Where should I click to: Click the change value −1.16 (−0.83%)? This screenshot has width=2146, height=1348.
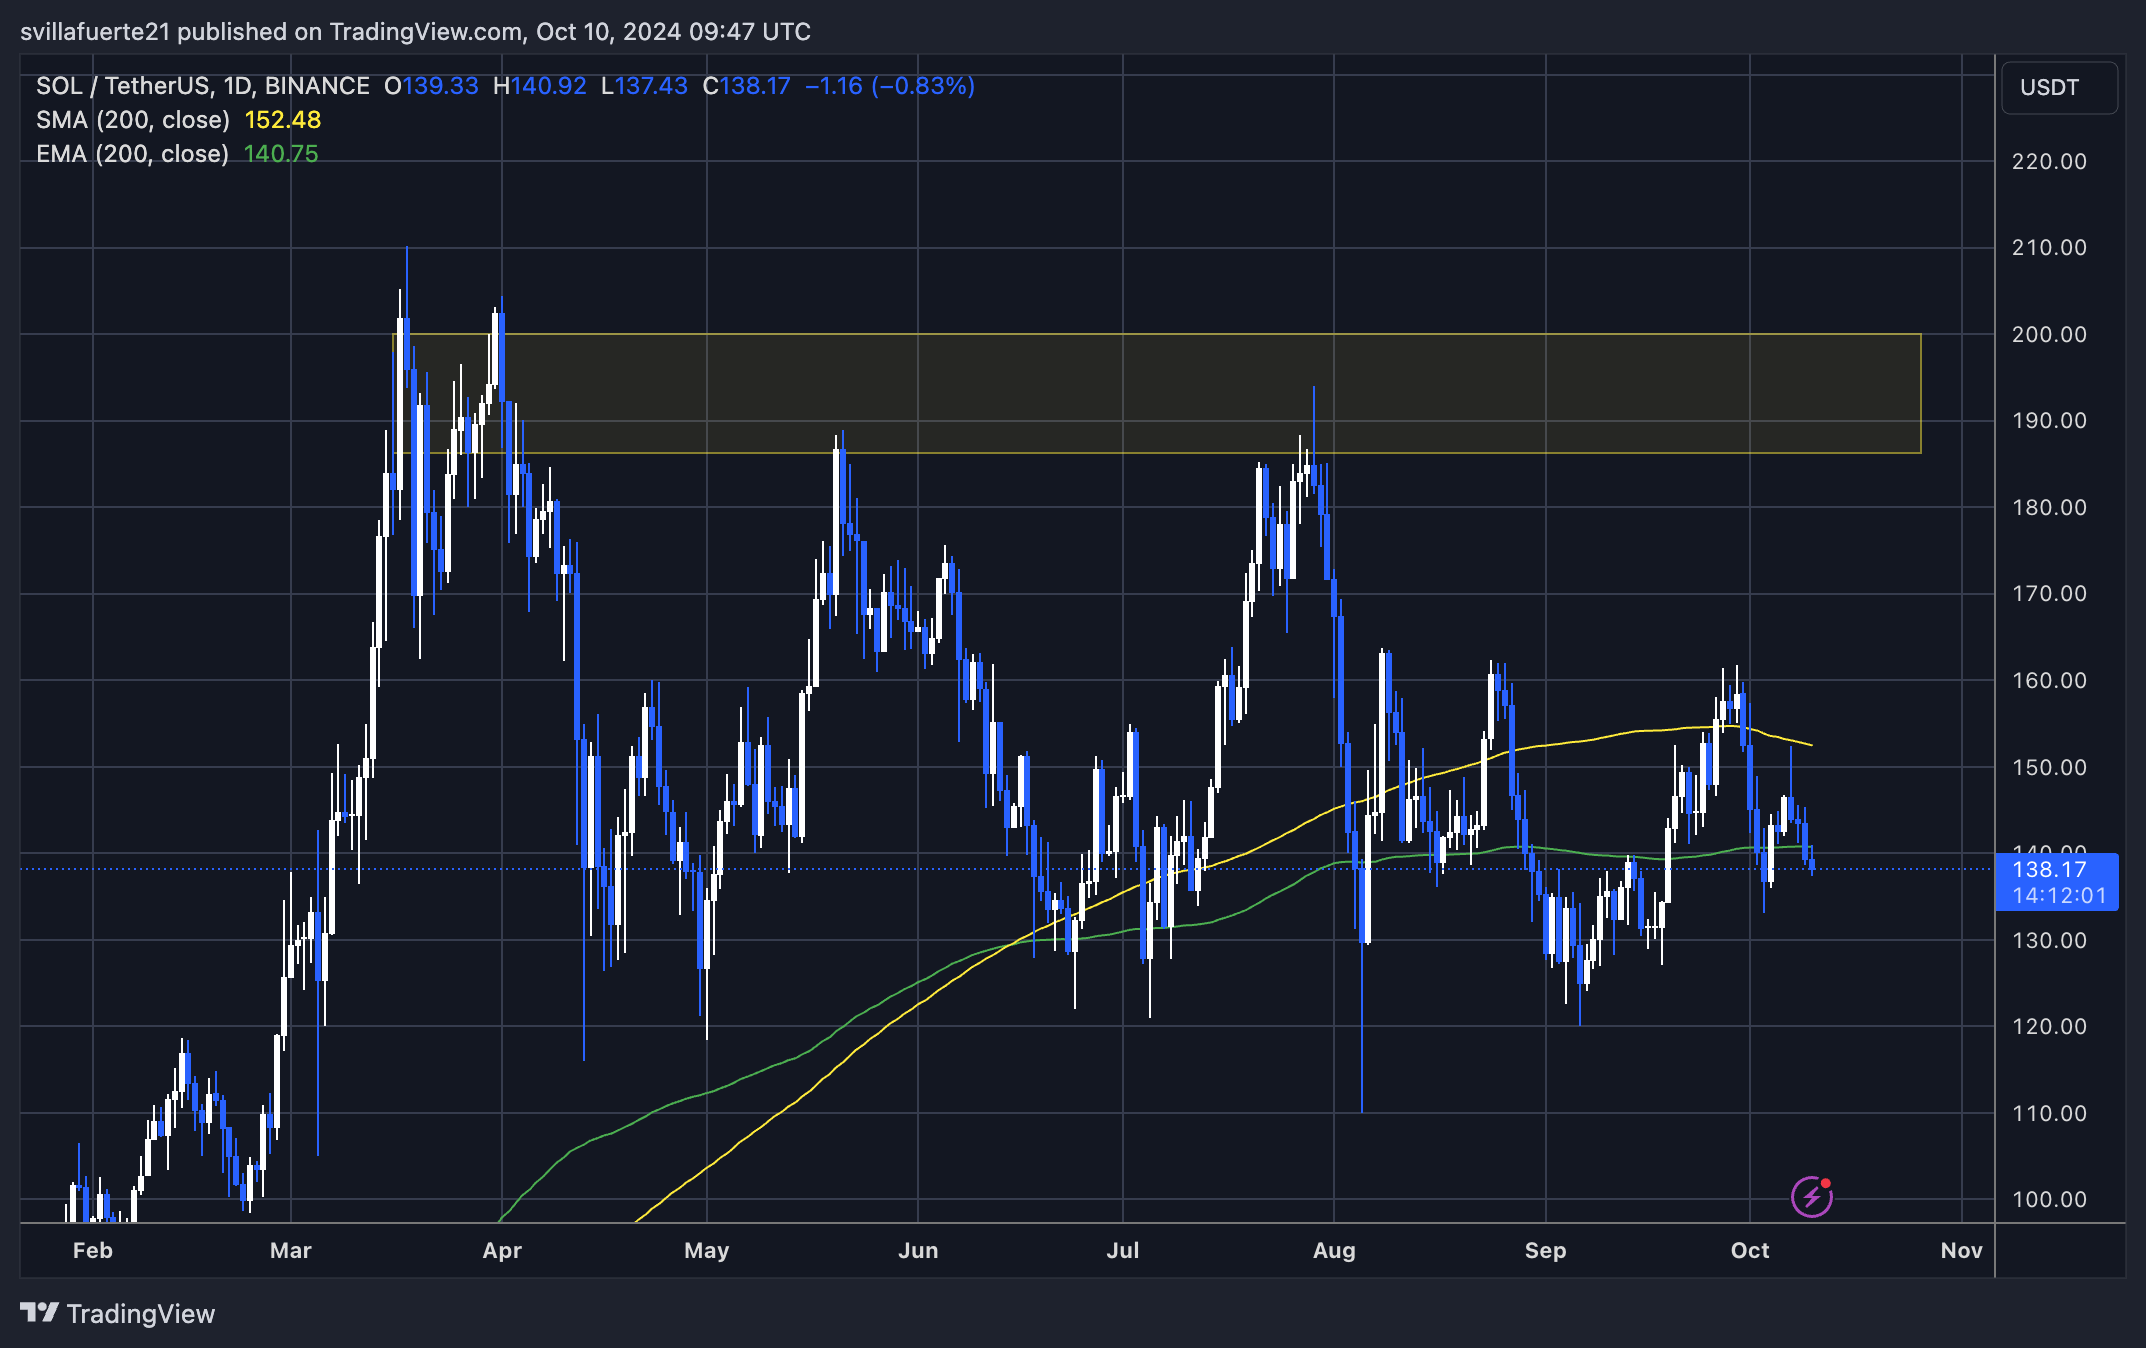(x=890, y=86)
